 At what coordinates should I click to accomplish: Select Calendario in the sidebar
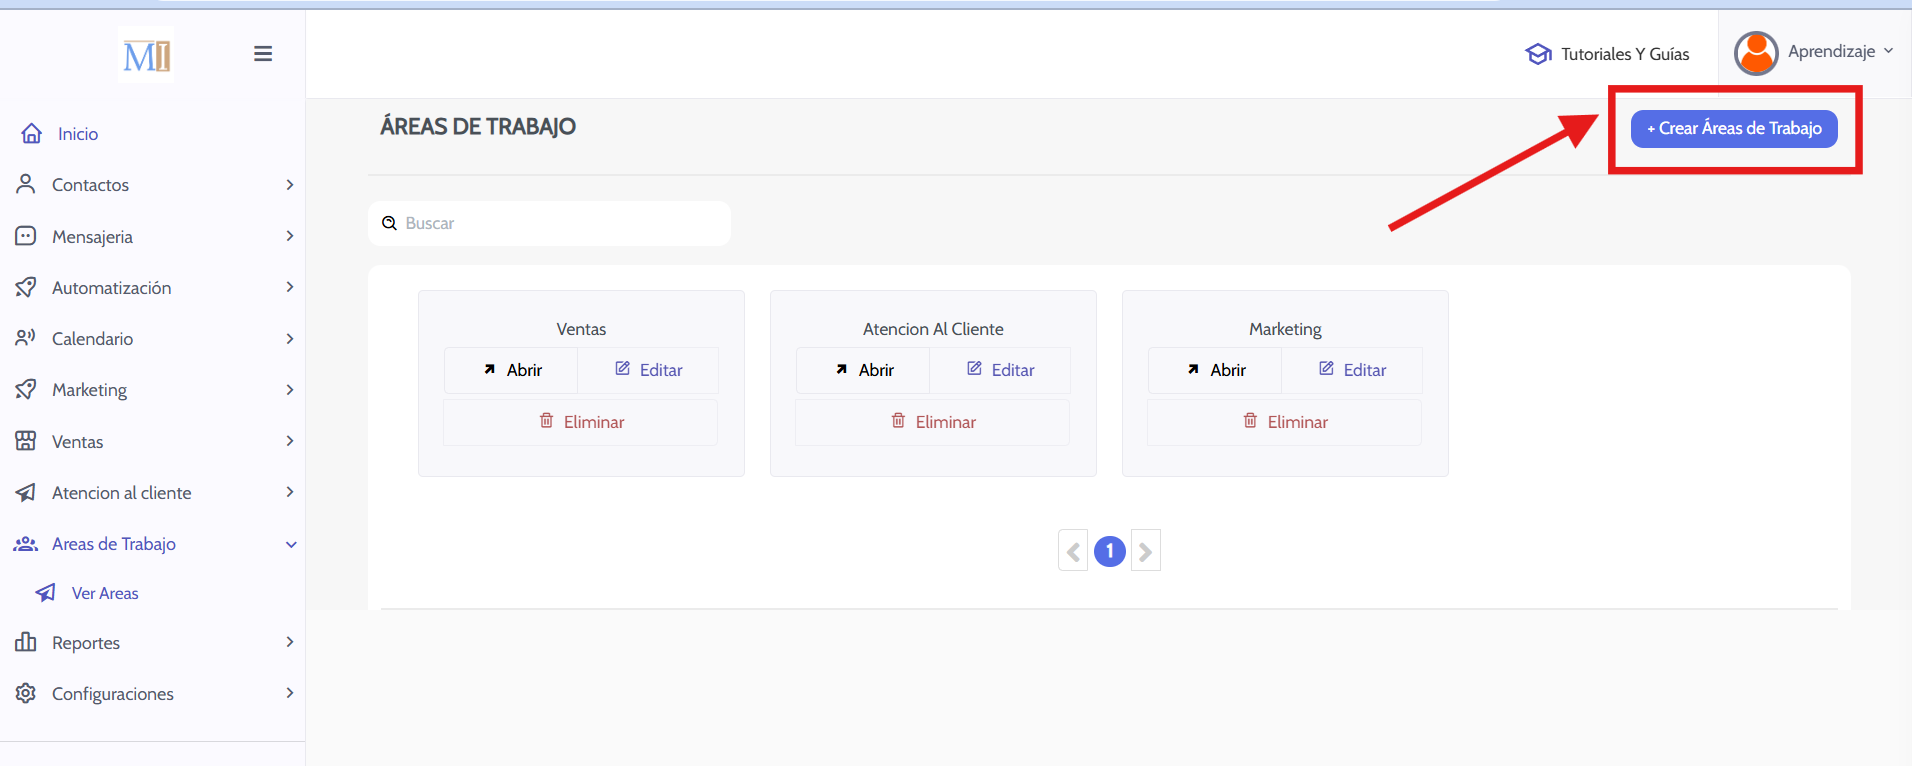coord(92,339)
